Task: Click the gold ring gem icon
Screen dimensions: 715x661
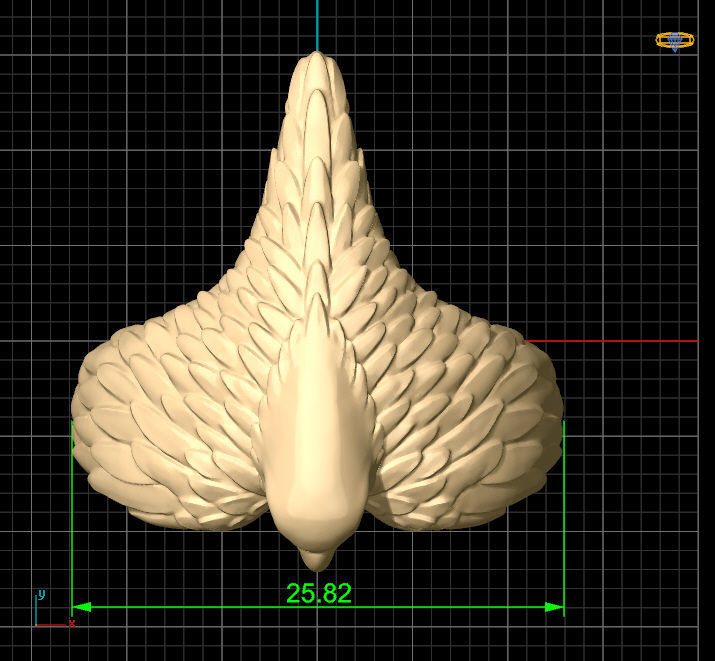Action: point(675,41)
